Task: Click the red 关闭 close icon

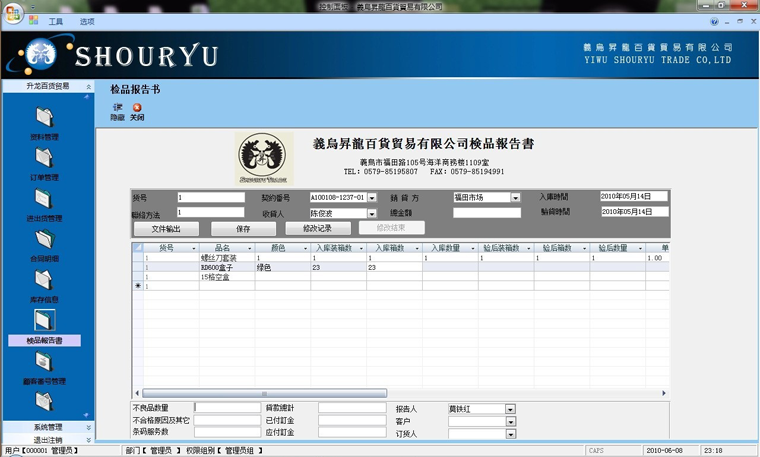Action: pos(137,108)
